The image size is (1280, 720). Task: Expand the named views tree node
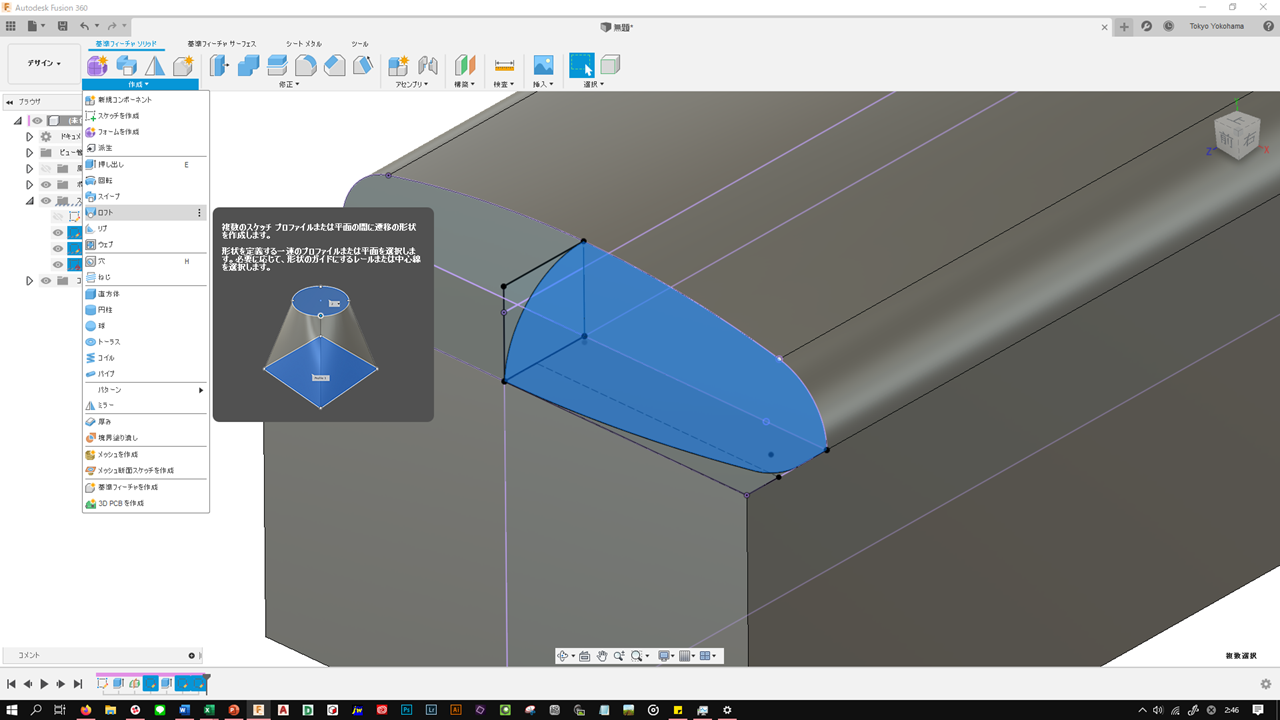pos(30,153)
